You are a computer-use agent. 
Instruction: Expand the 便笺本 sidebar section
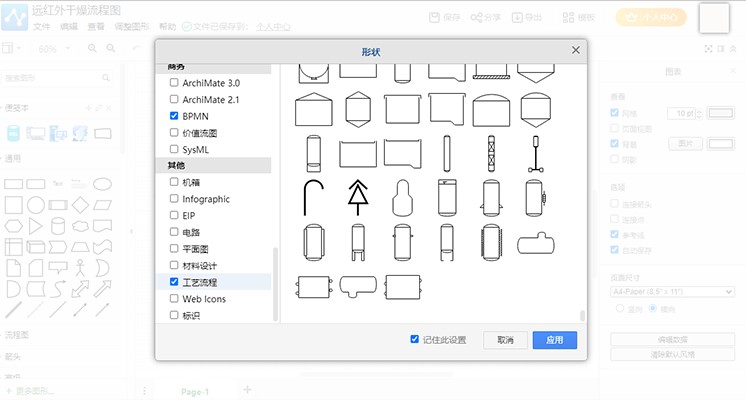point(17,108)
